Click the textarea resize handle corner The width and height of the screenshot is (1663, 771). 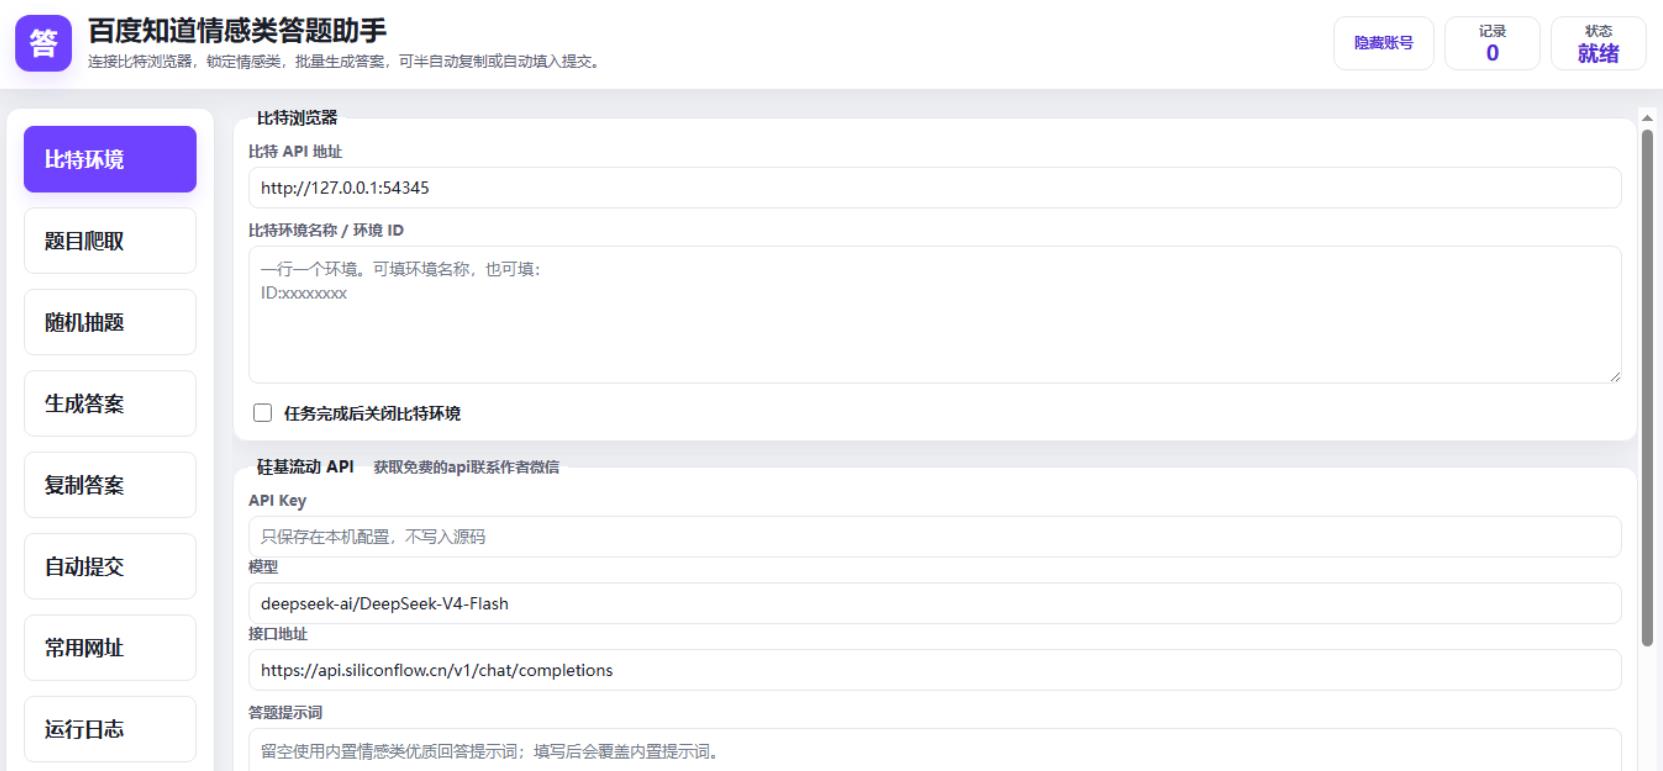(x=1615, y=377)
